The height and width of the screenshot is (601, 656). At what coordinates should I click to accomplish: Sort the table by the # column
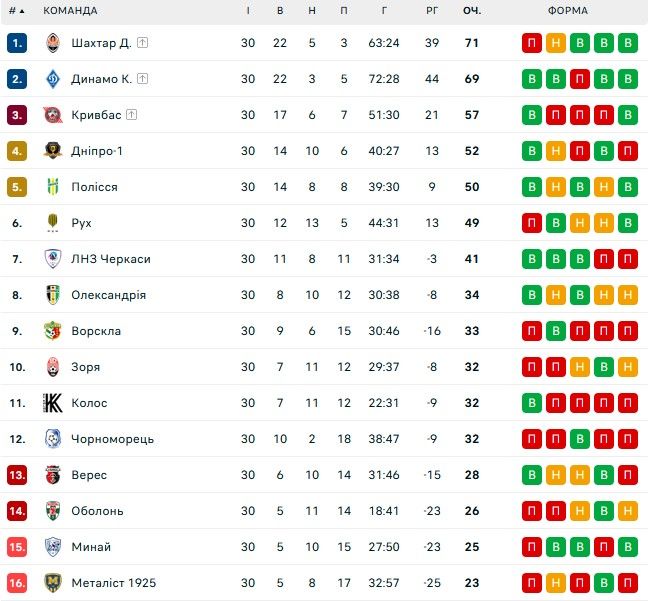16,10
